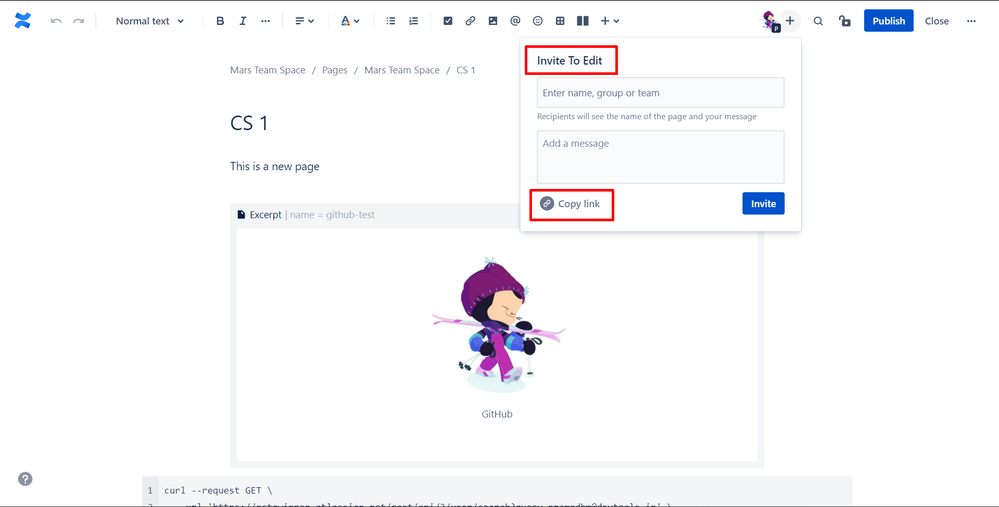Click the Enter name, group or team field
Screen dimensions: 999x507
(x=661, y=93)
